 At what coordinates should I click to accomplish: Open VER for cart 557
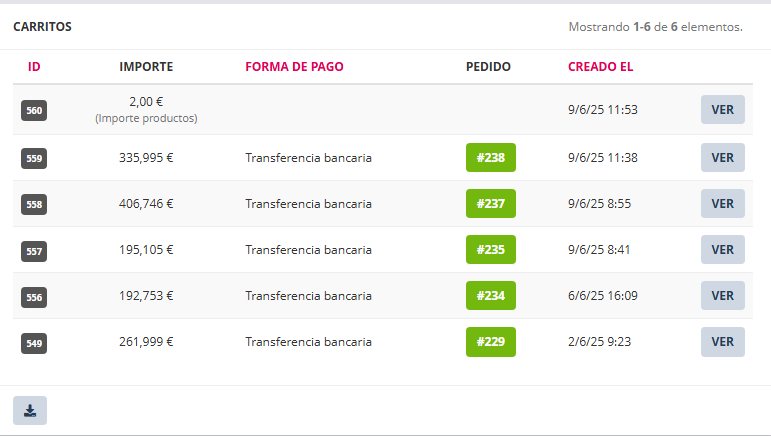point(722,250)
